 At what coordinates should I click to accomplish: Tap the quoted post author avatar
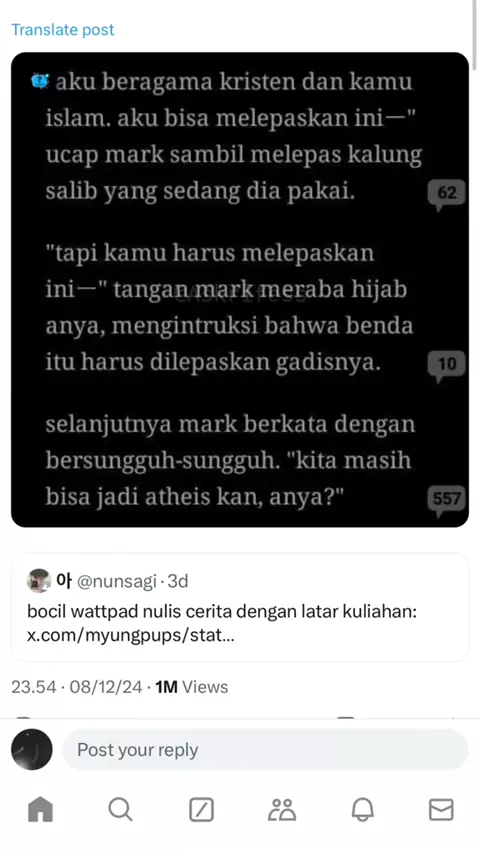tap(39, 581)
